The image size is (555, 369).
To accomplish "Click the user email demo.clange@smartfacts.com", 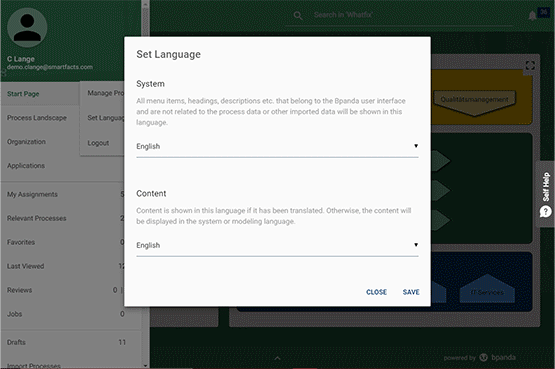I will point(50,67).
